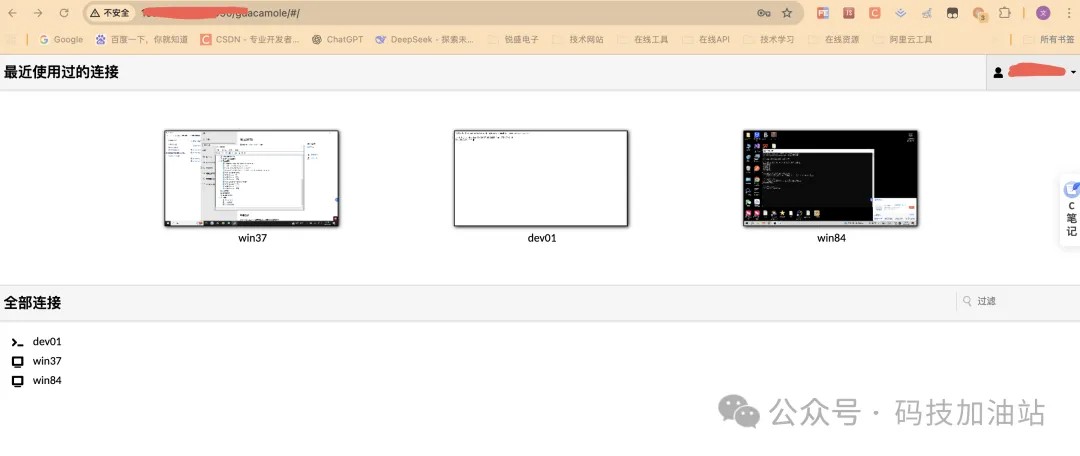Click the blue double-chevron extension icon
Screen dimensions: 1080x456
pyautogui.click(x=901, y=13)
